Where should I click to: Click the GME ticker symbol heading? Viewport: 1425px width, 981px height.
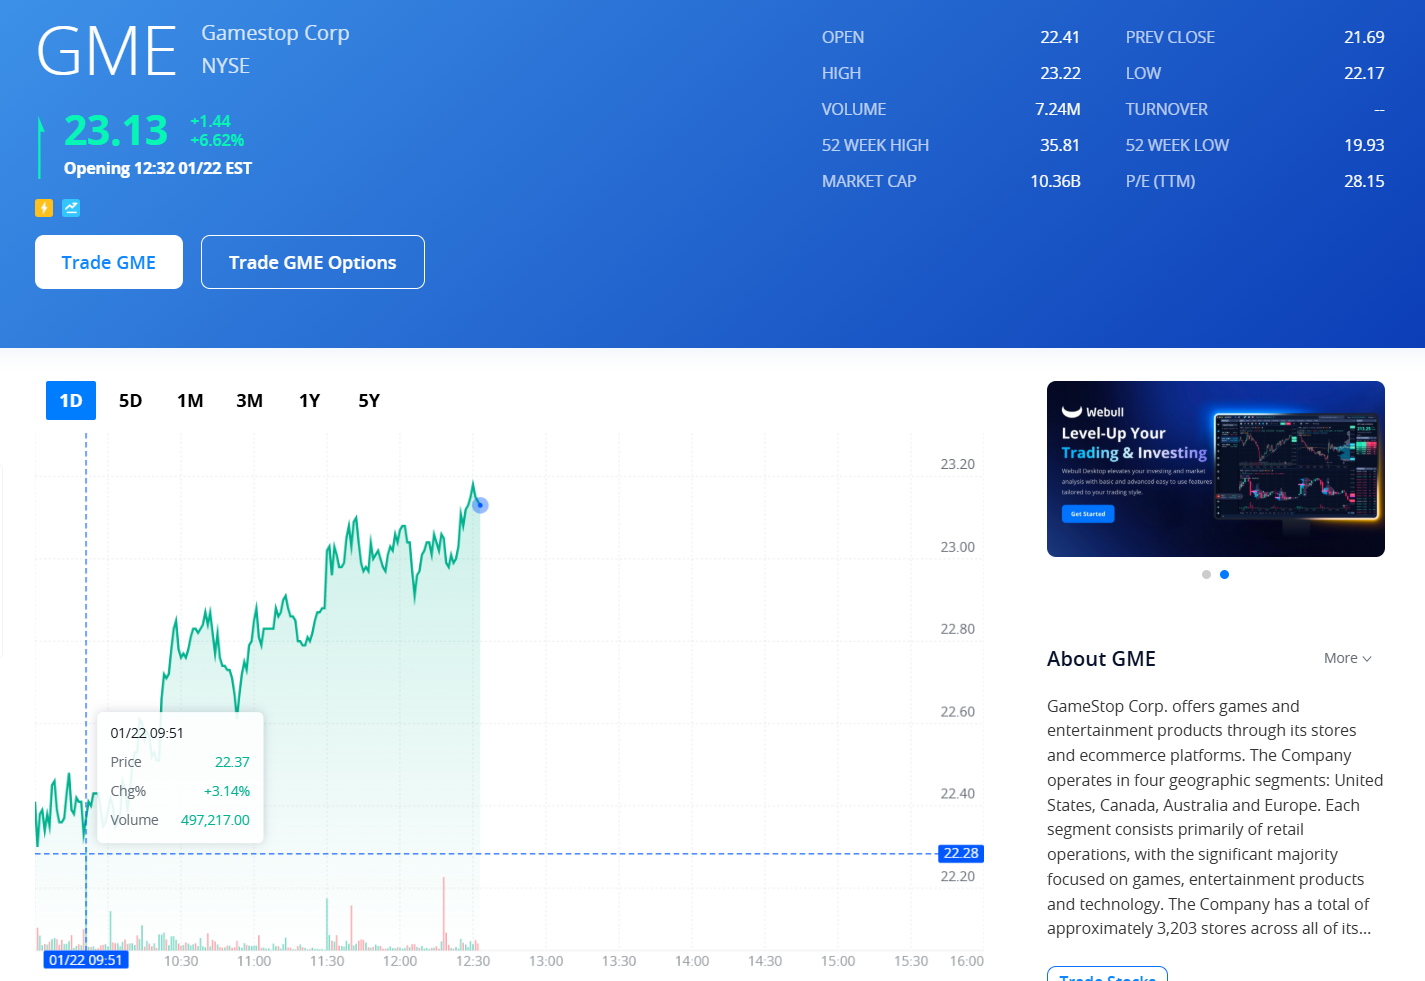107,51
